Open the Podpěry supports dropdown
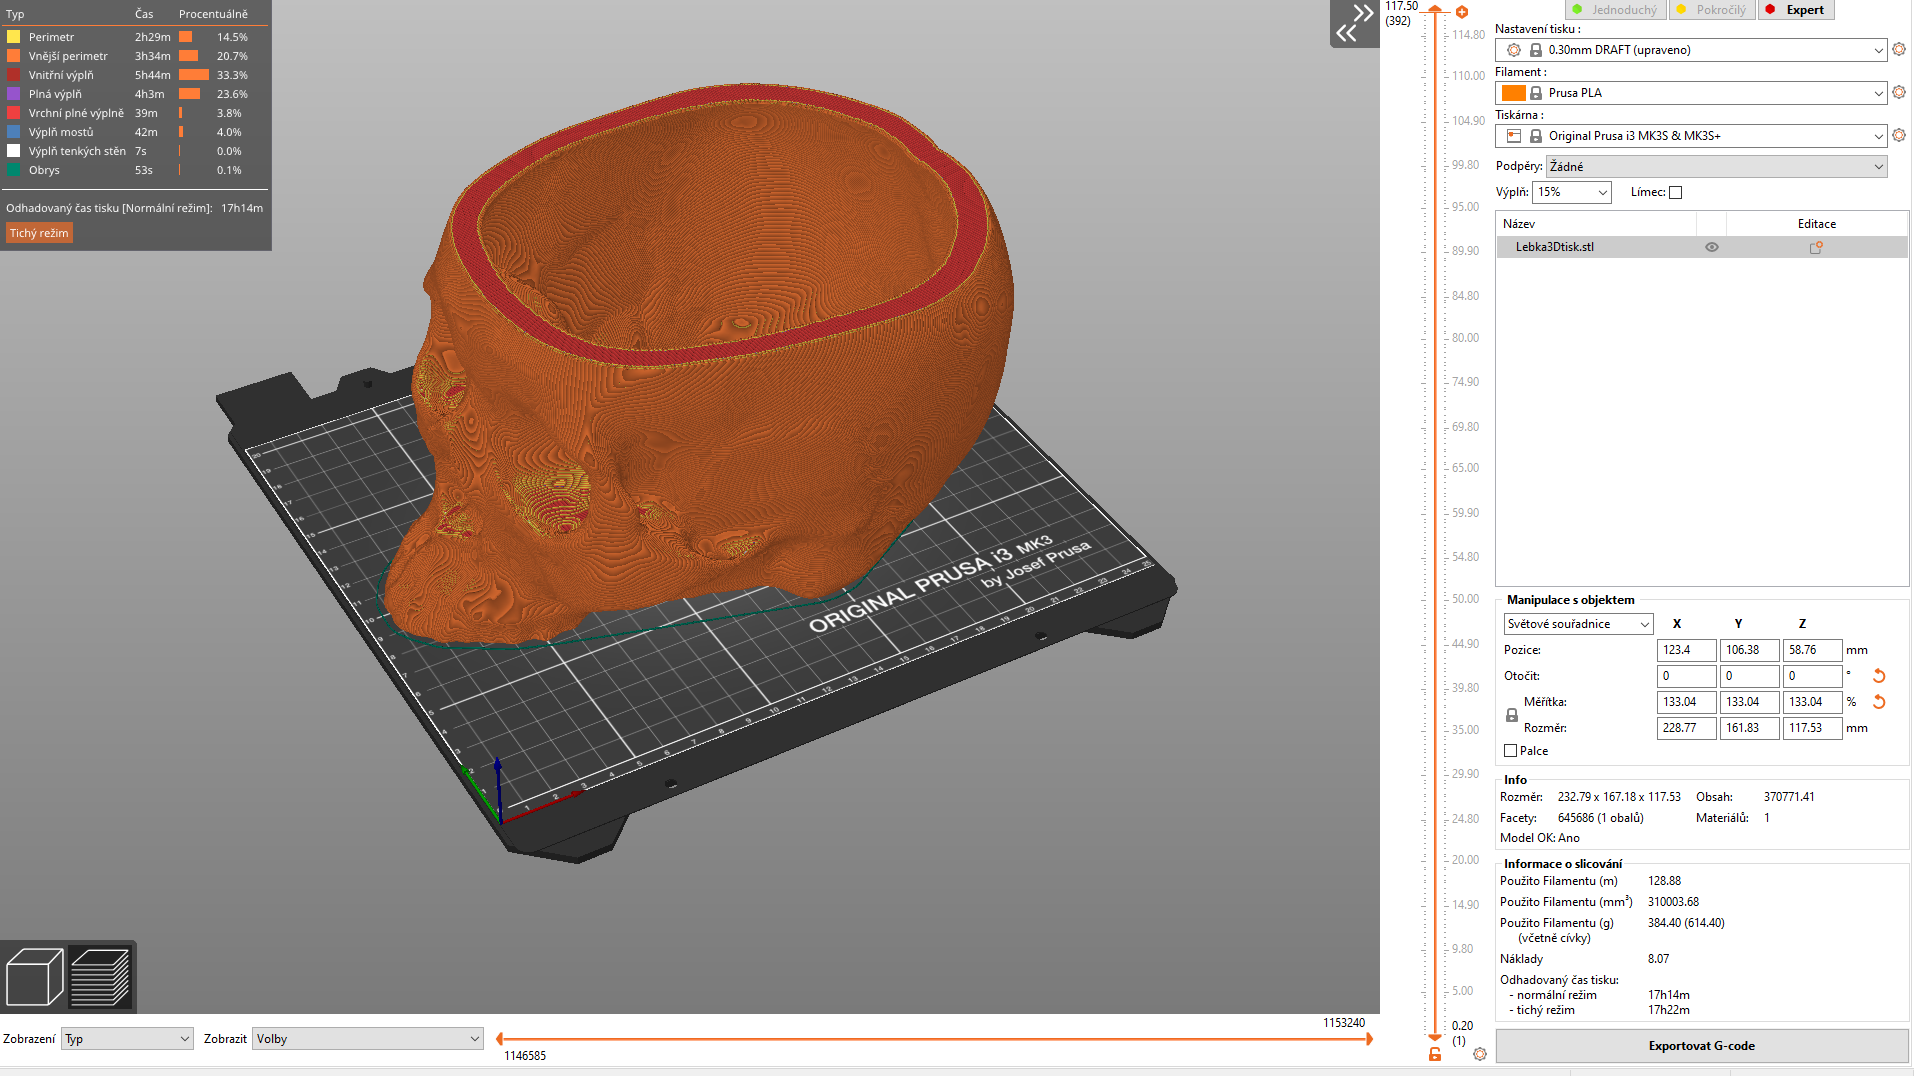Screen dimensions: 1914x1076 pyautogui.click(x=1716, y=167)
